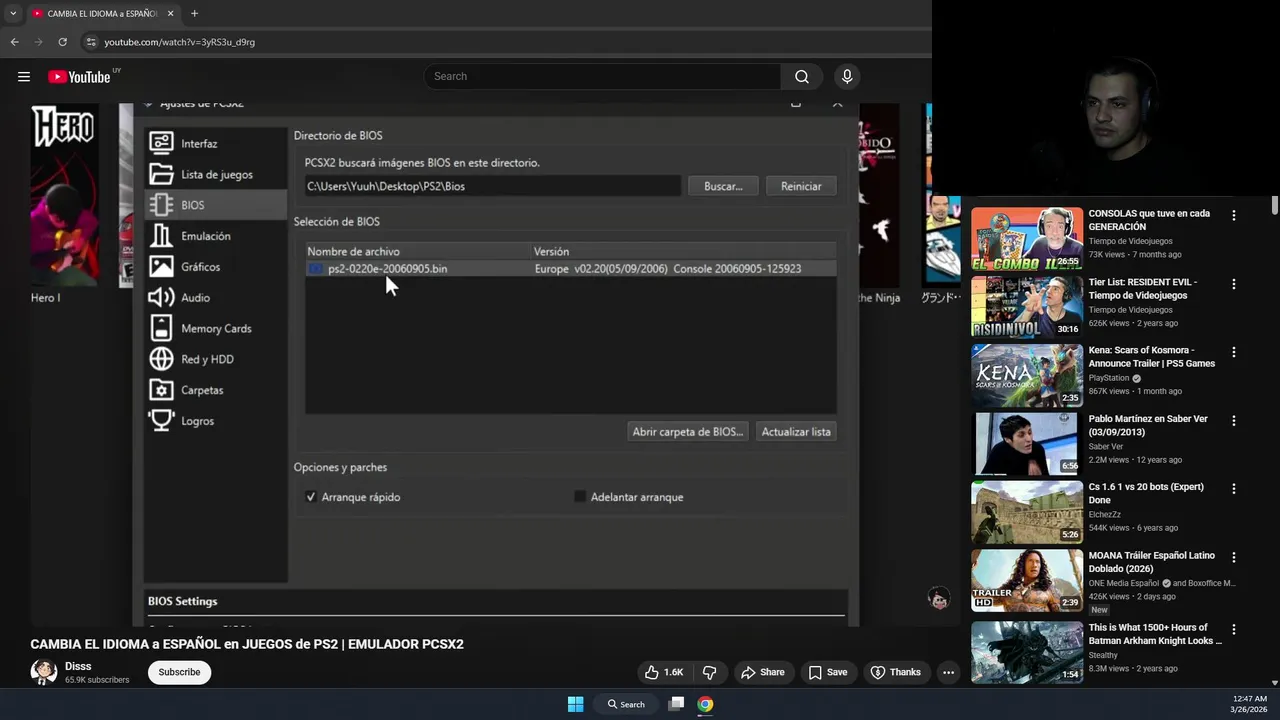The height and width of the screenshot is (720, 1280).
Task: Reload the browser page
Action: tap(62, 42)
